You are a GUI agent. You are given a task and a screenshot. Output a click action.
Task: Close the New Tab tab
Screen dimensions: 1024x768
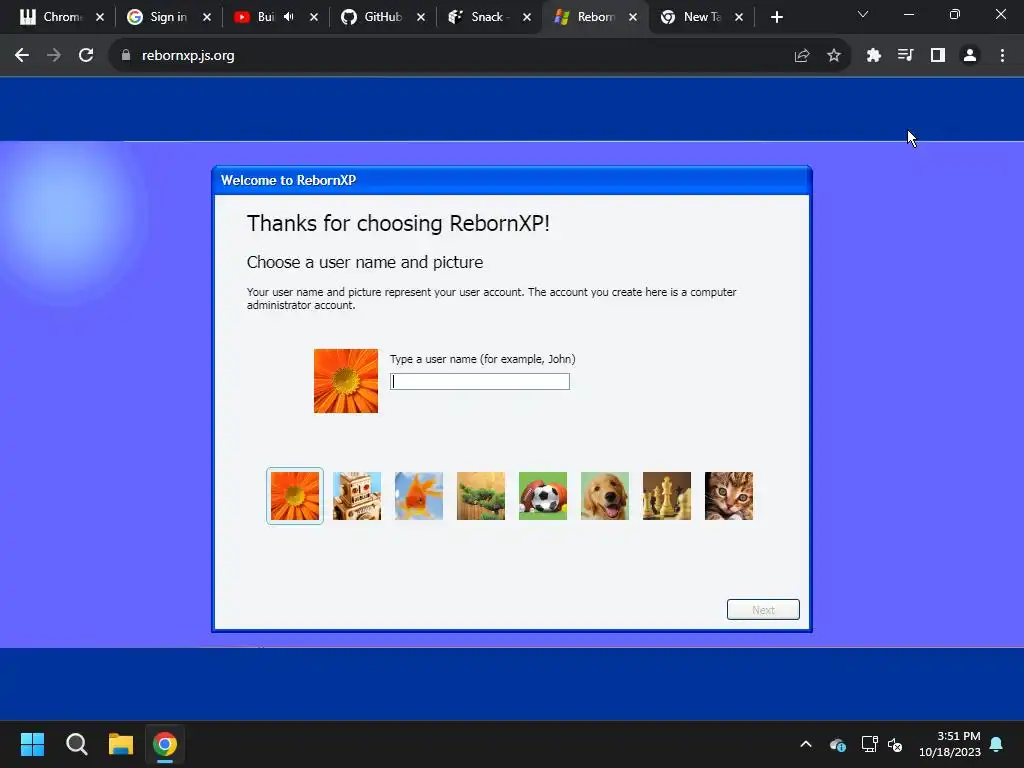739,17
